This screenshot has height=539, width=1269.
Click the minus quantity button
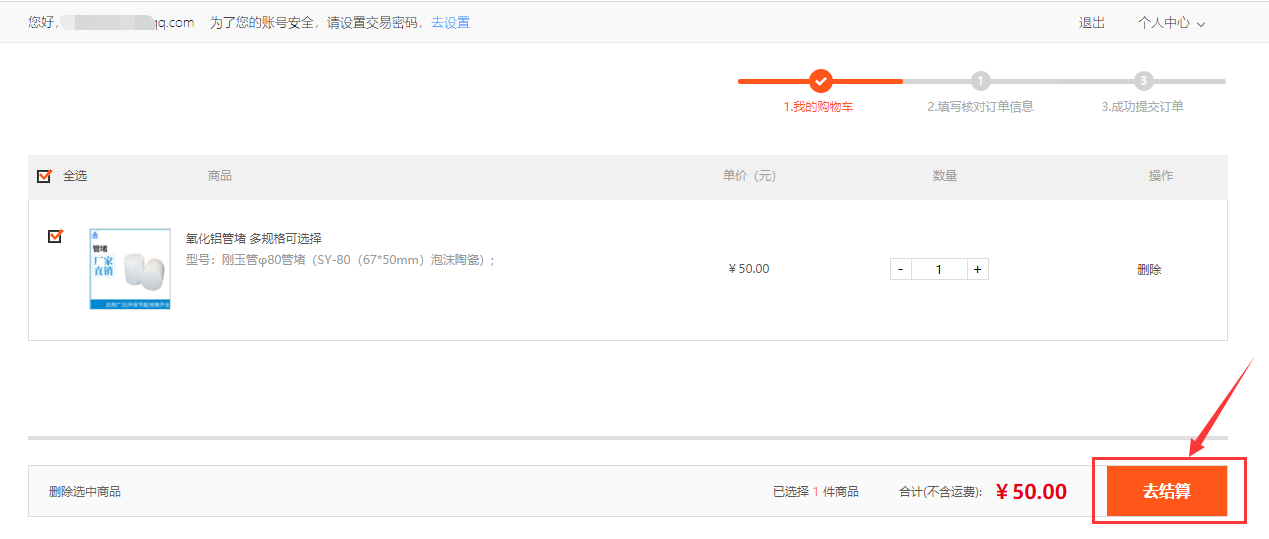900,269
